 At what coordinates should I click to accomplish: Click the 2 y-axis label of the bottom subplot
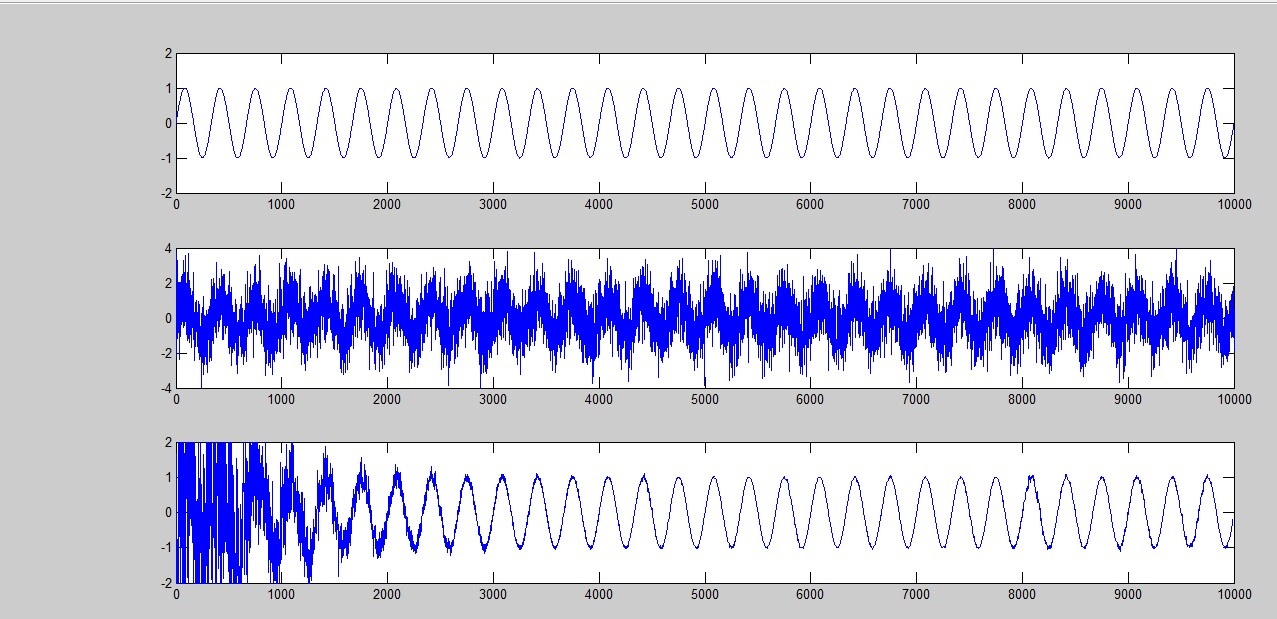[168, 442]
